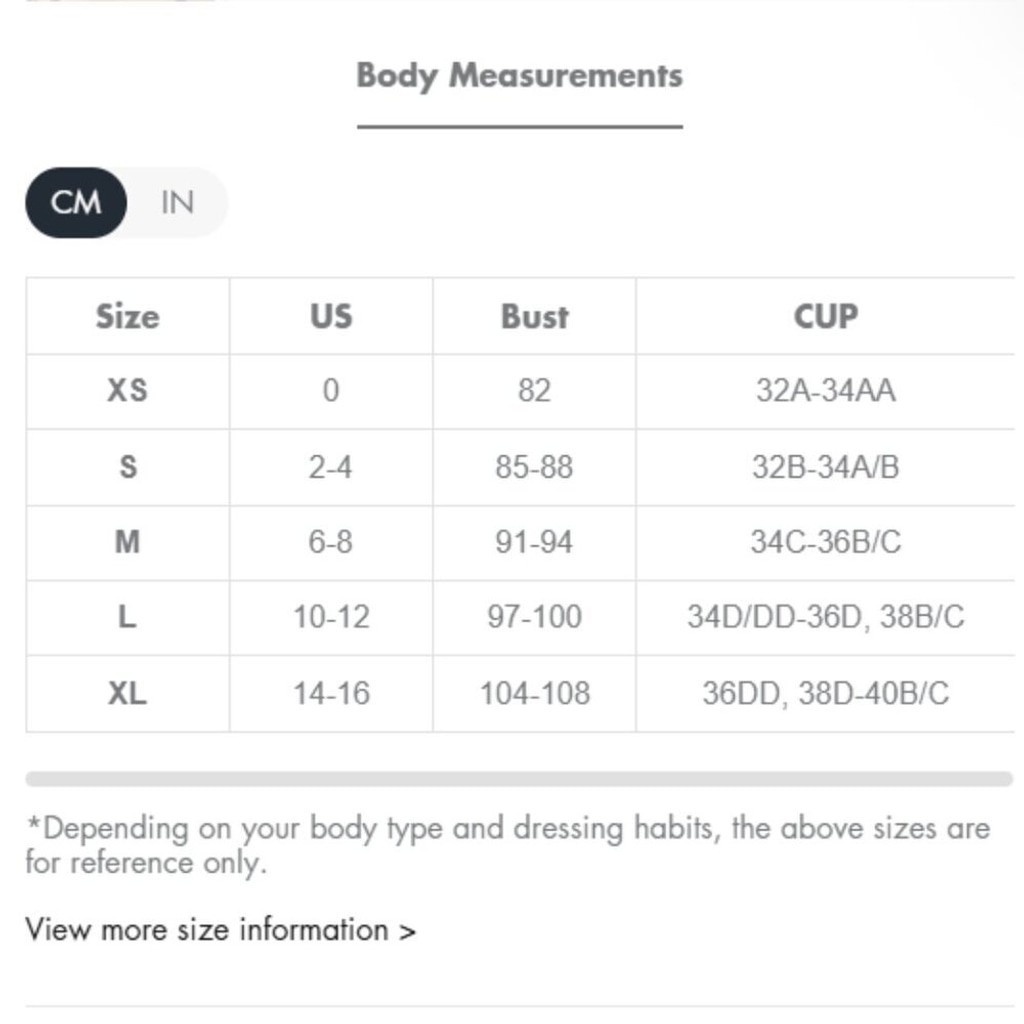This screenshot has width=1024, height=1024.
Task: Click the reference-only disclaimer text
Action: pos(508,845)
